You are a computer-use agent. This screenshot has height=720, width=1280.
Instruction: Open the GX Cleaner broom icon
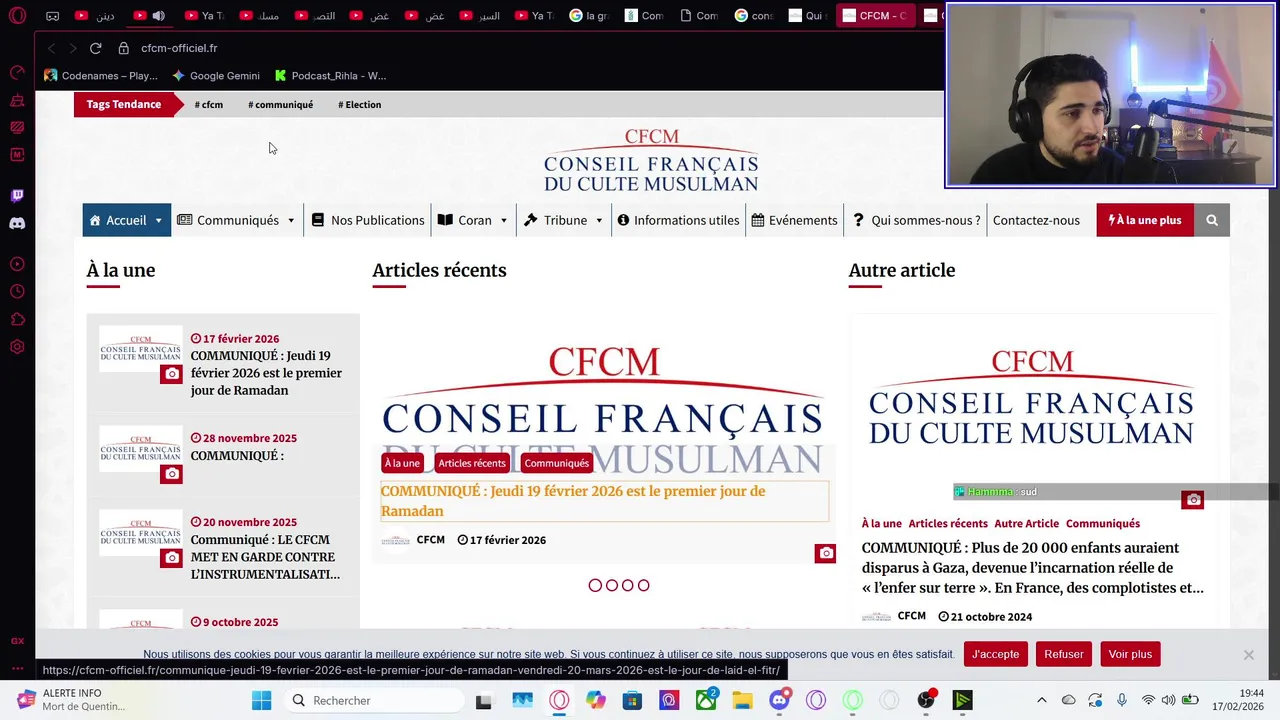(x=17, y=100)
